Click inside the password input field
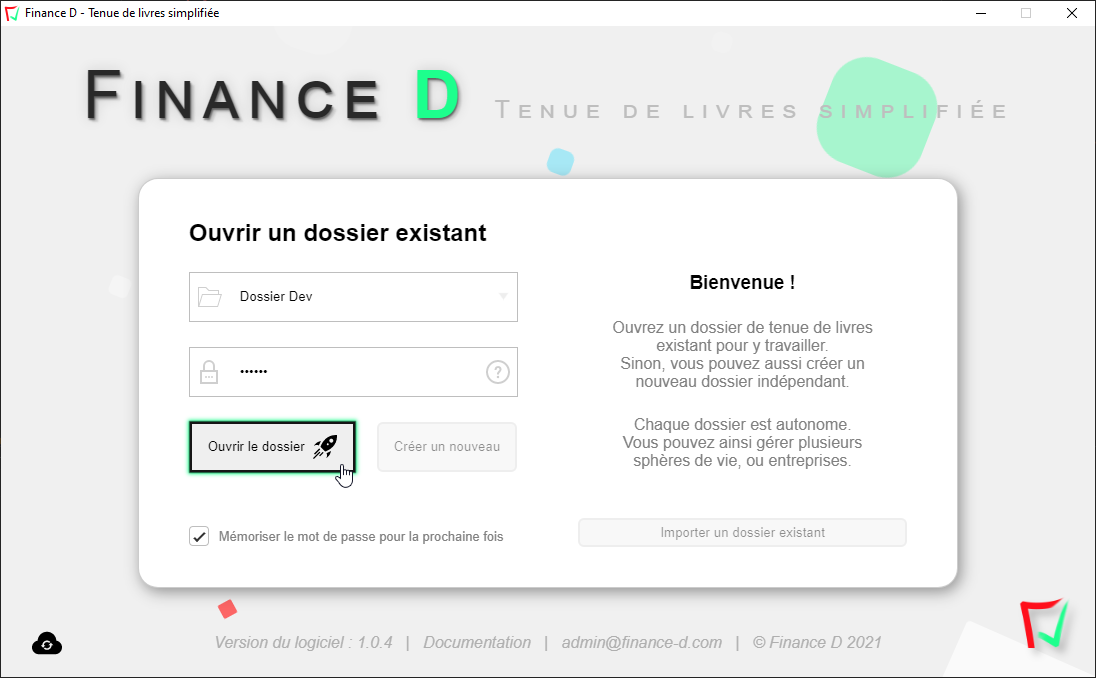The width and height of the screenshot is (1096, 678). pos(330,371)
